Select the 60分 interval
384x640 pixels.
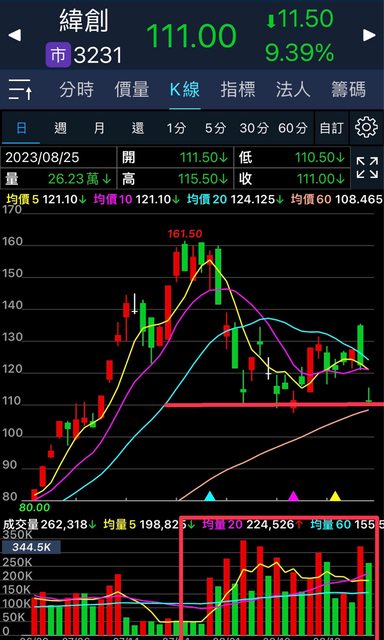click(x=293, y=128)
